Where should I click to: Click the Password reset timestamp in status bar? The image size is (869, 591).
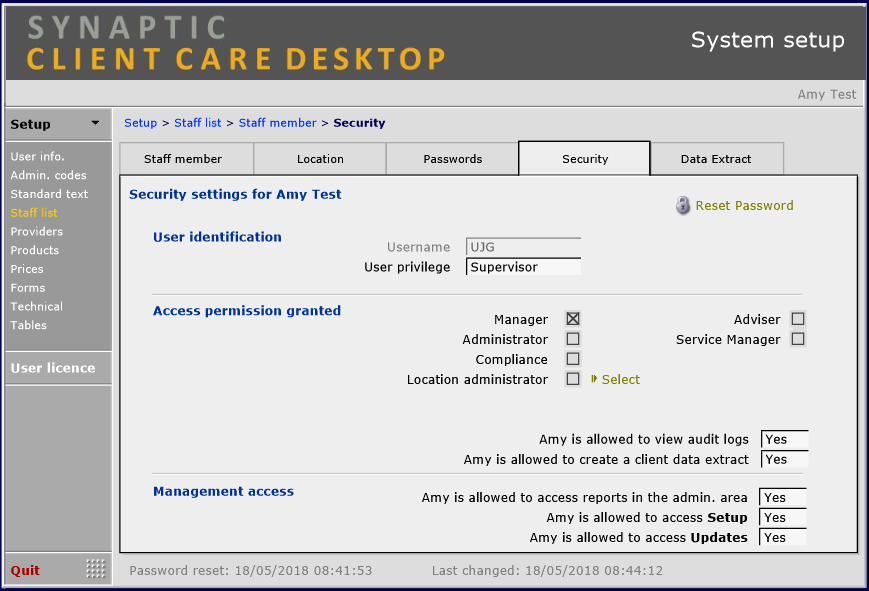[x=251, y=570]
